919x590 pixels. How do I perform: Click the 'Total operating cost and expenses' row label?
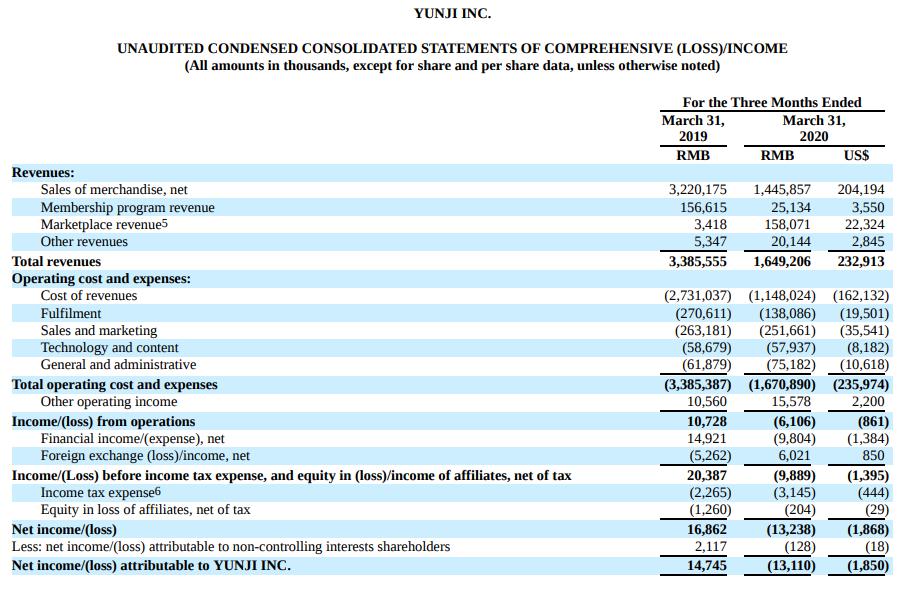(x=114, y=384)
